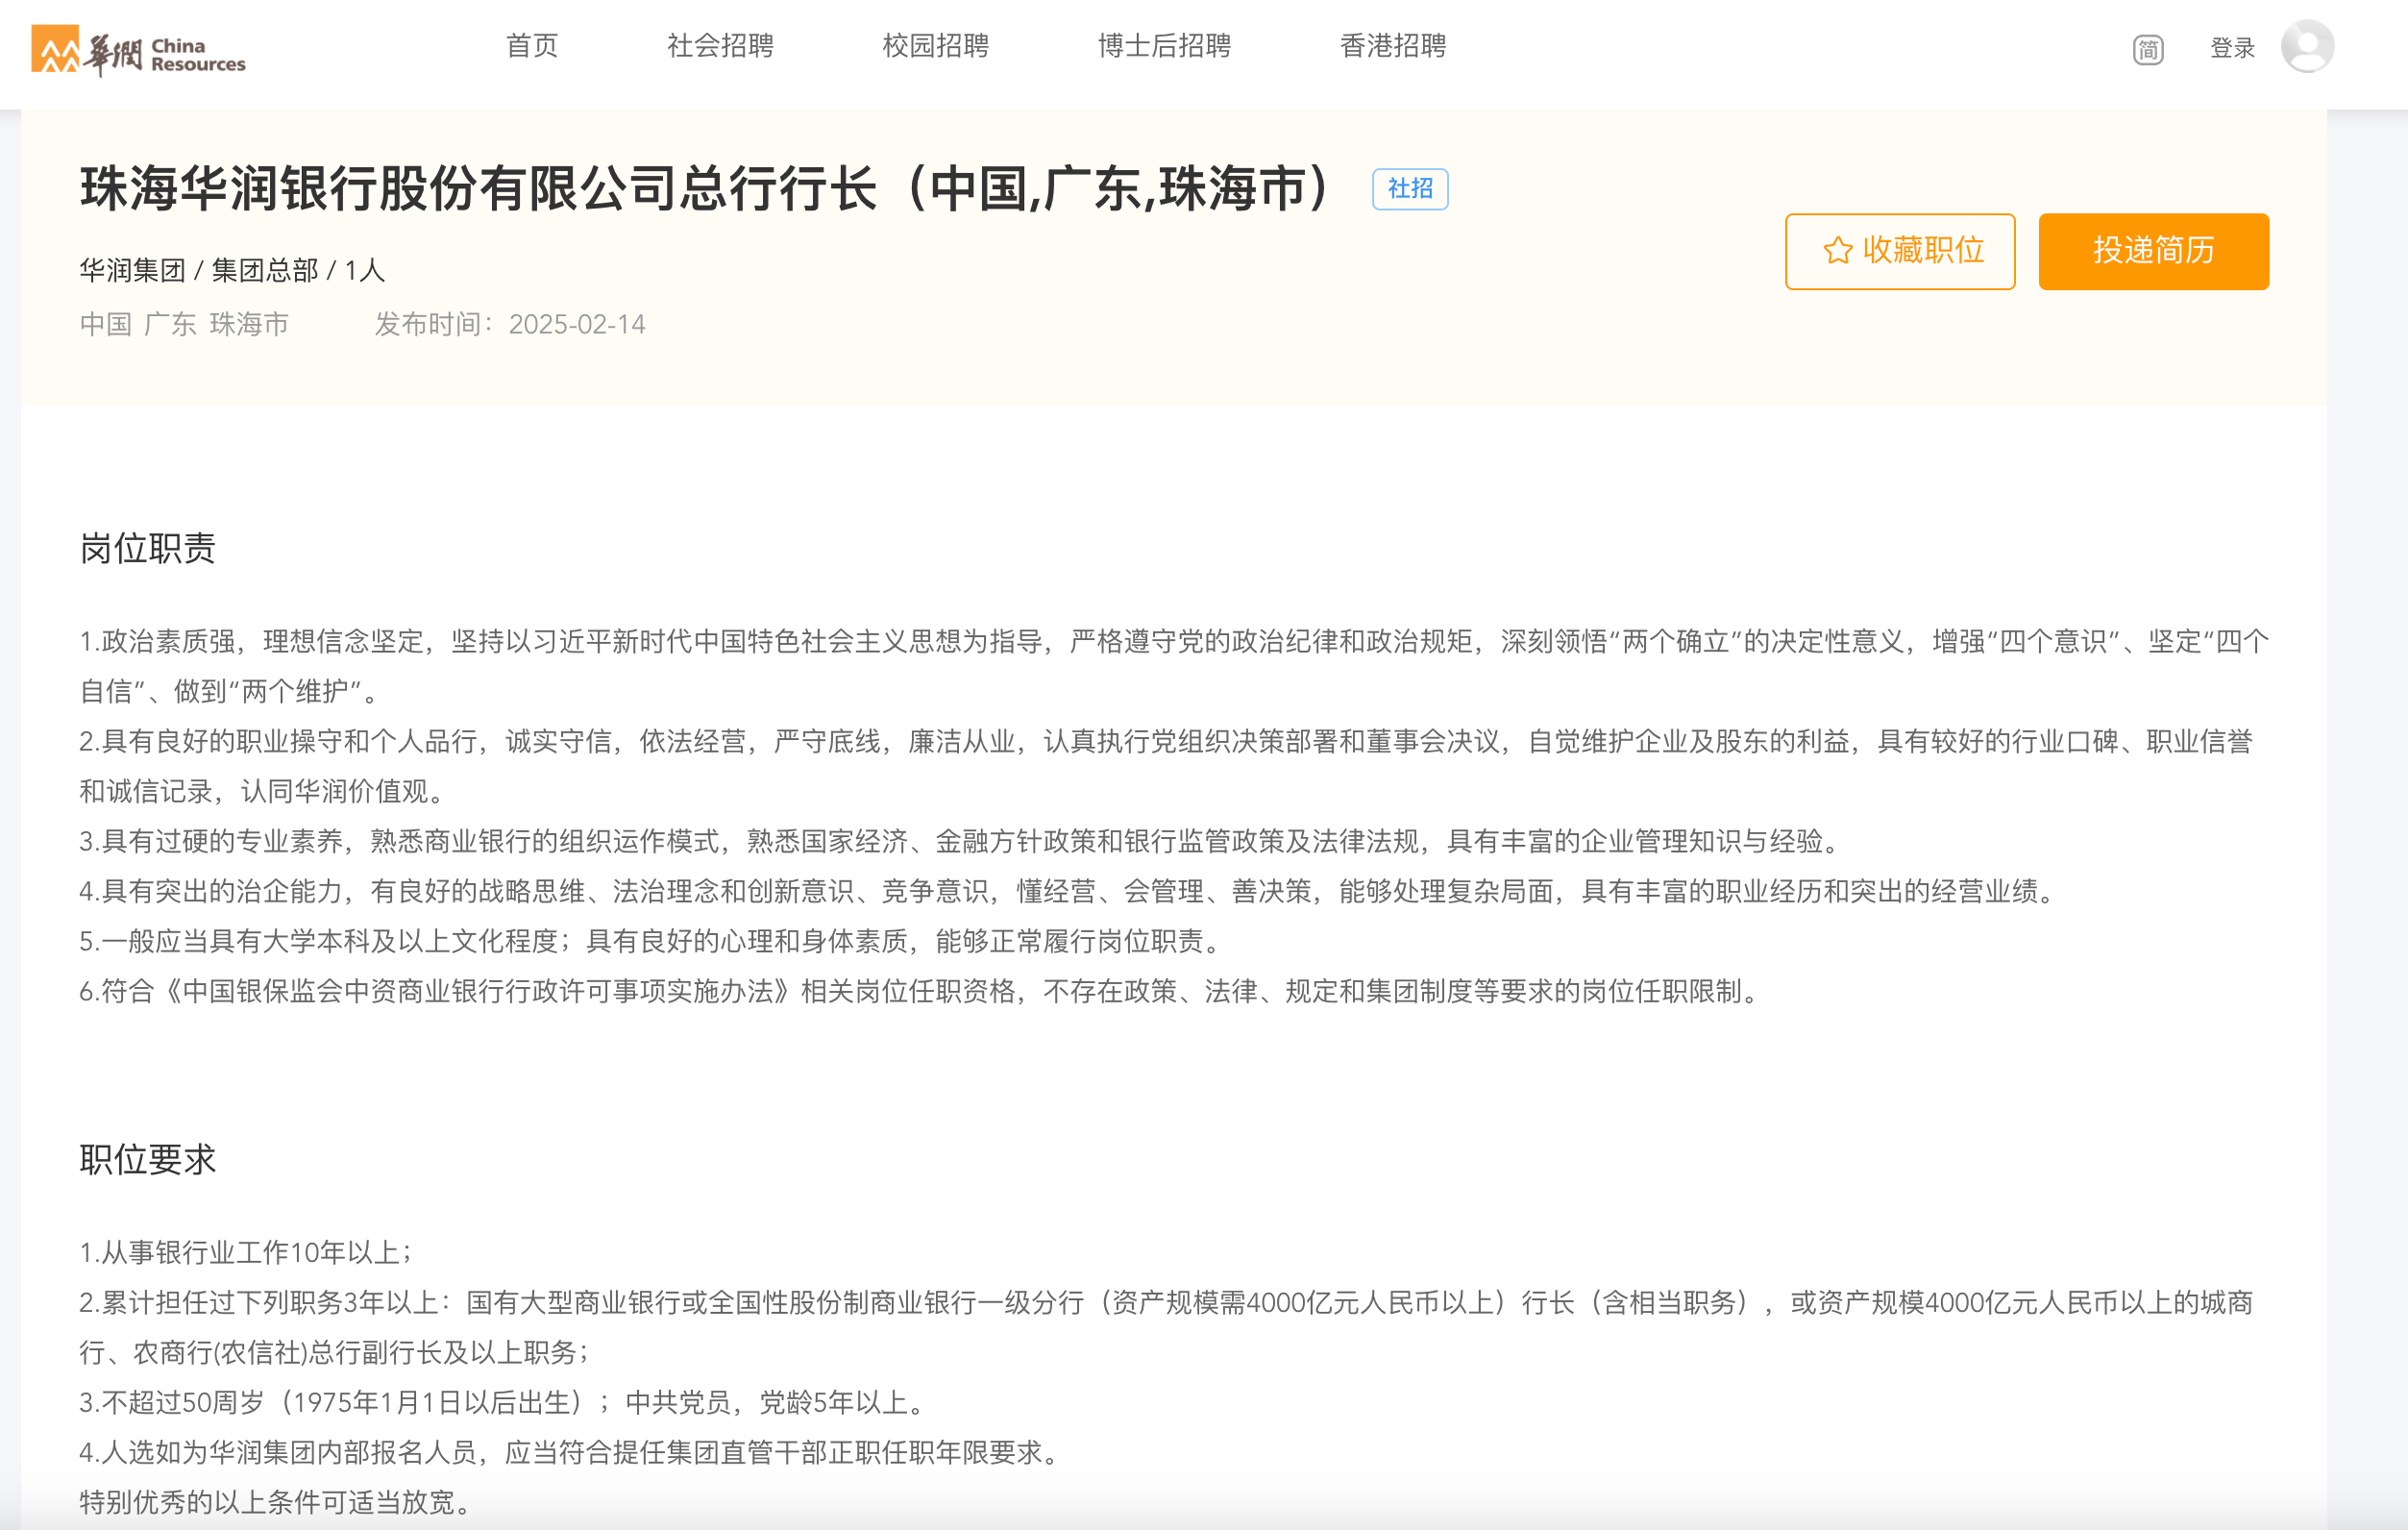Image resolution: width=2408 pixels, height=1530 pixels.
Task: Click the blue 社招 tag badge
Action: coord(1409,189)
